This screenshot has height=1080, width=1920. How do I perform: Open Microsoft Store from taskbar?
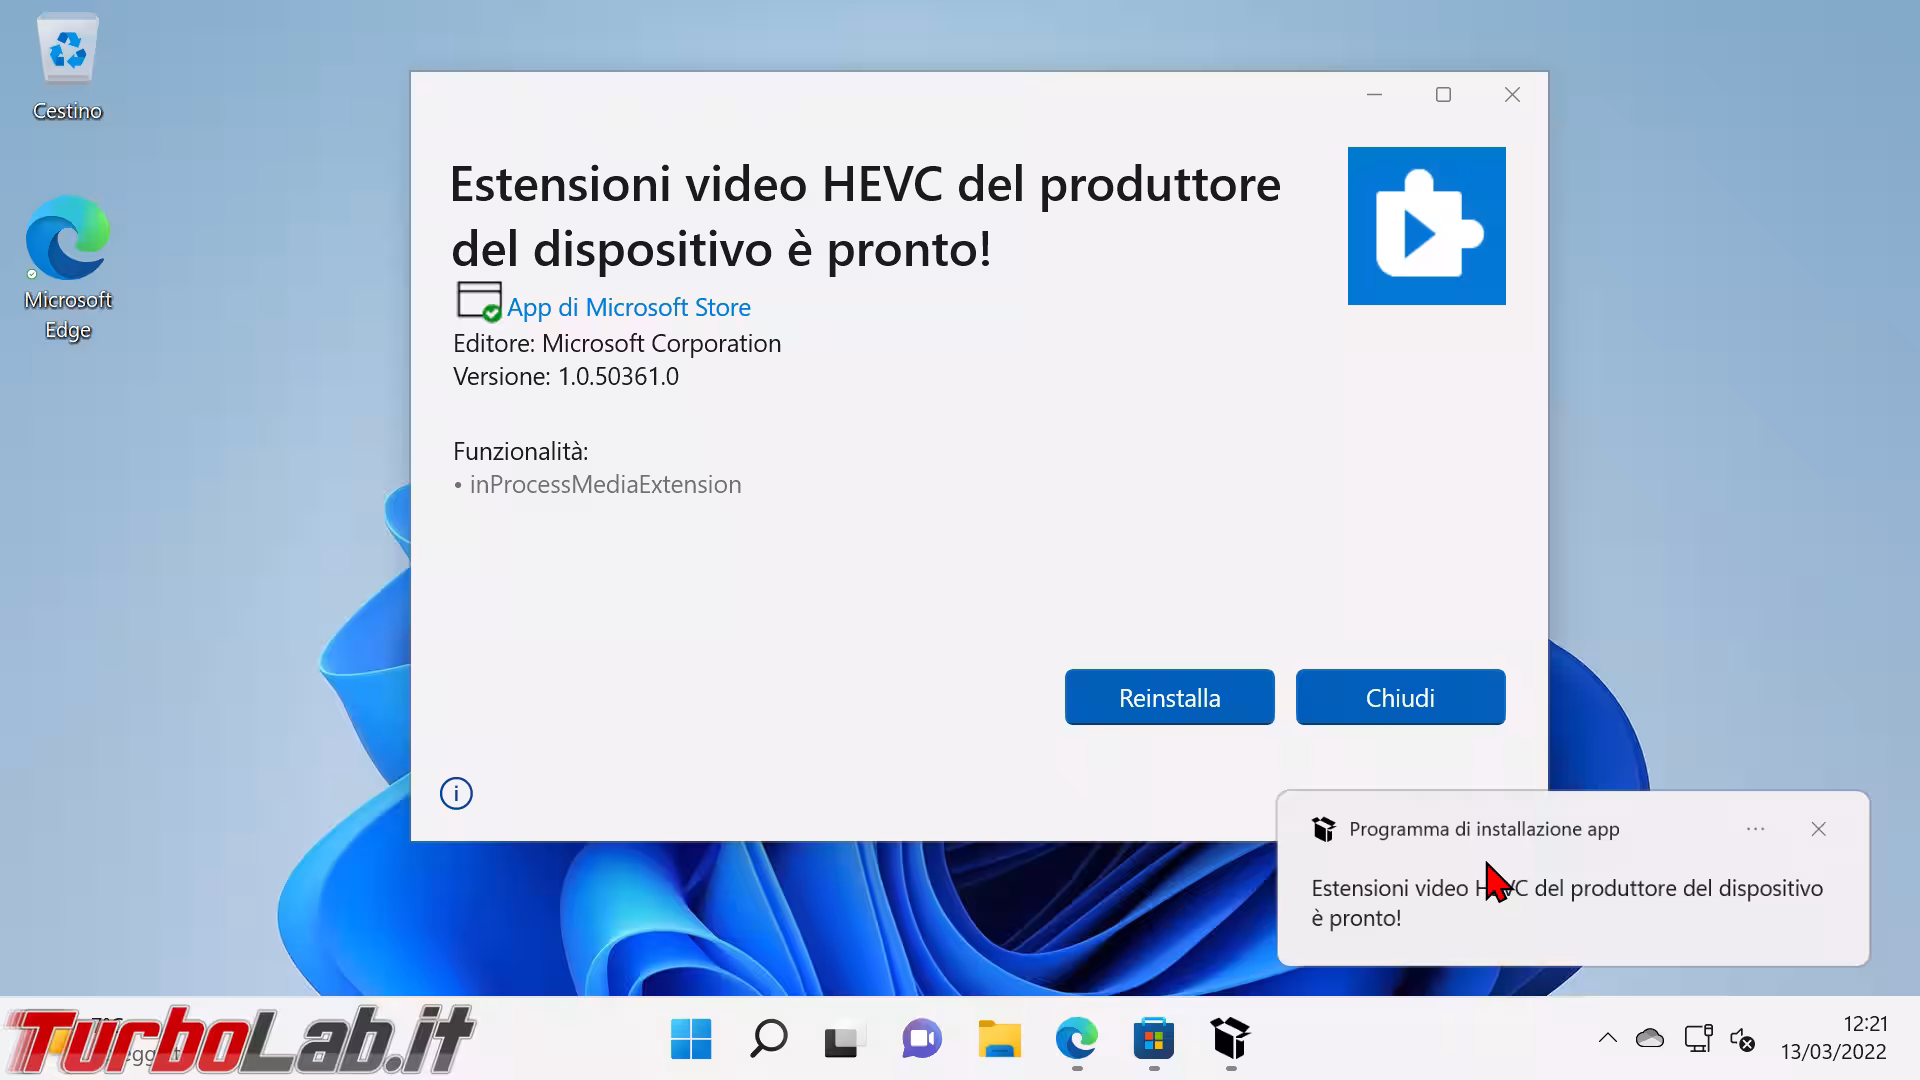[1153, 1039]
